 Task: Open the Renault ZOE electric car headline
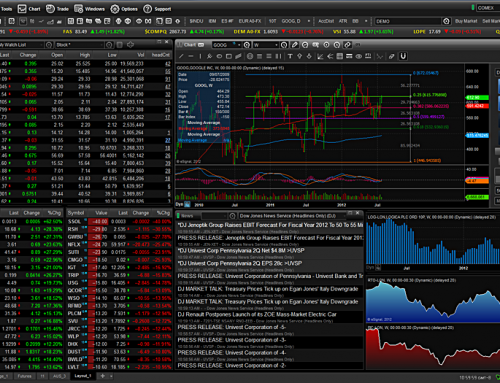point(257,314)
